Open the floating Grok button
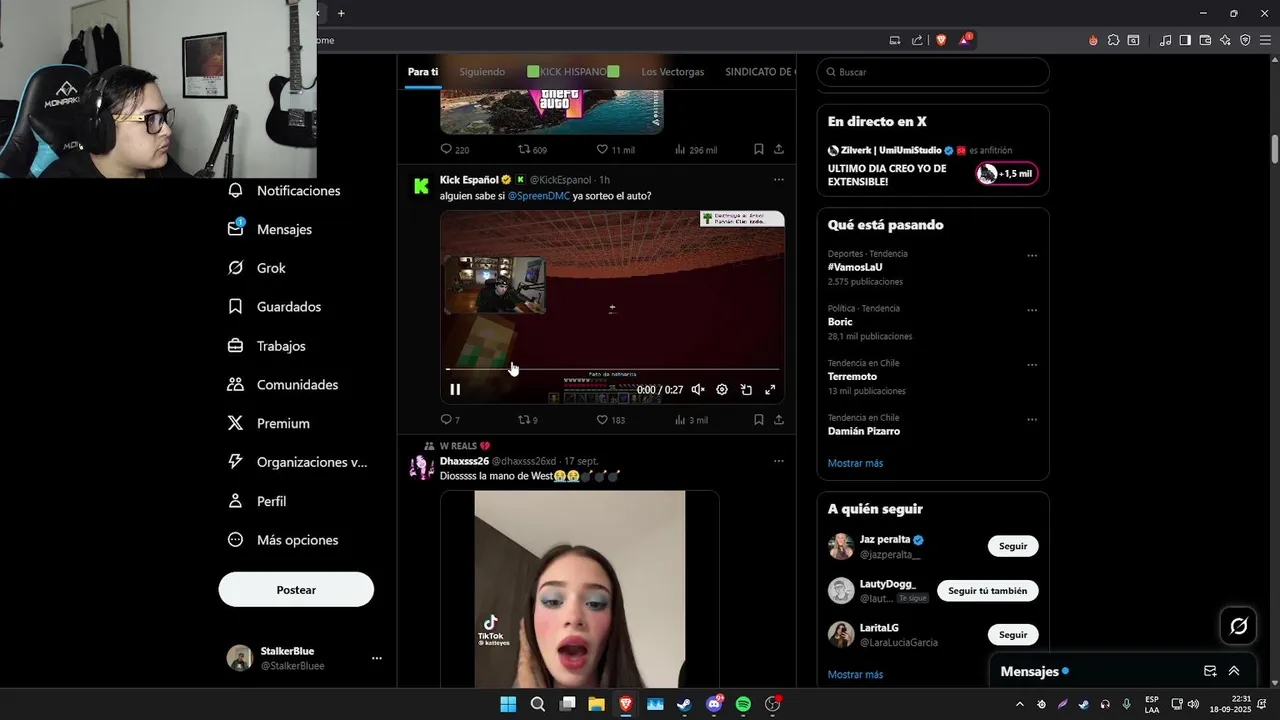 (x=1238, y=626)
